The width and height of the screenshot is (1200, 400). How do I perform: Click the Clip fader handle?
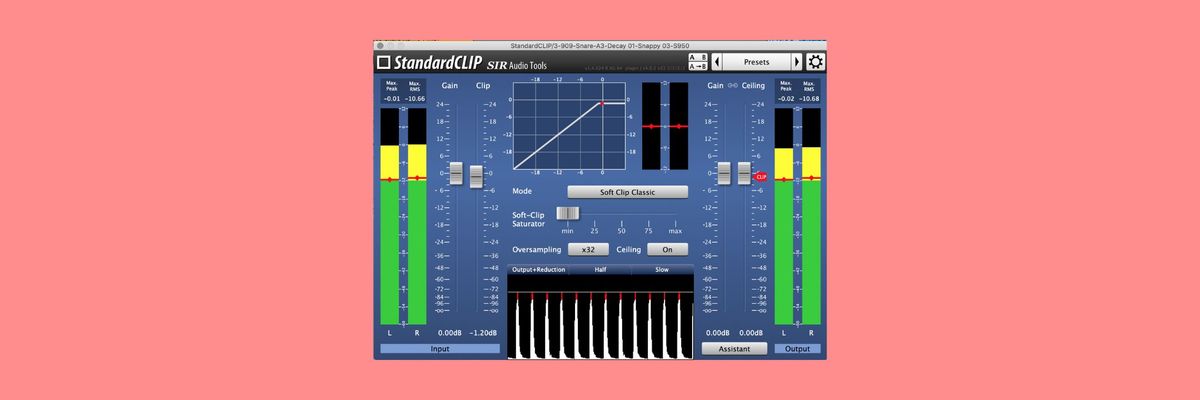(476, 176)
